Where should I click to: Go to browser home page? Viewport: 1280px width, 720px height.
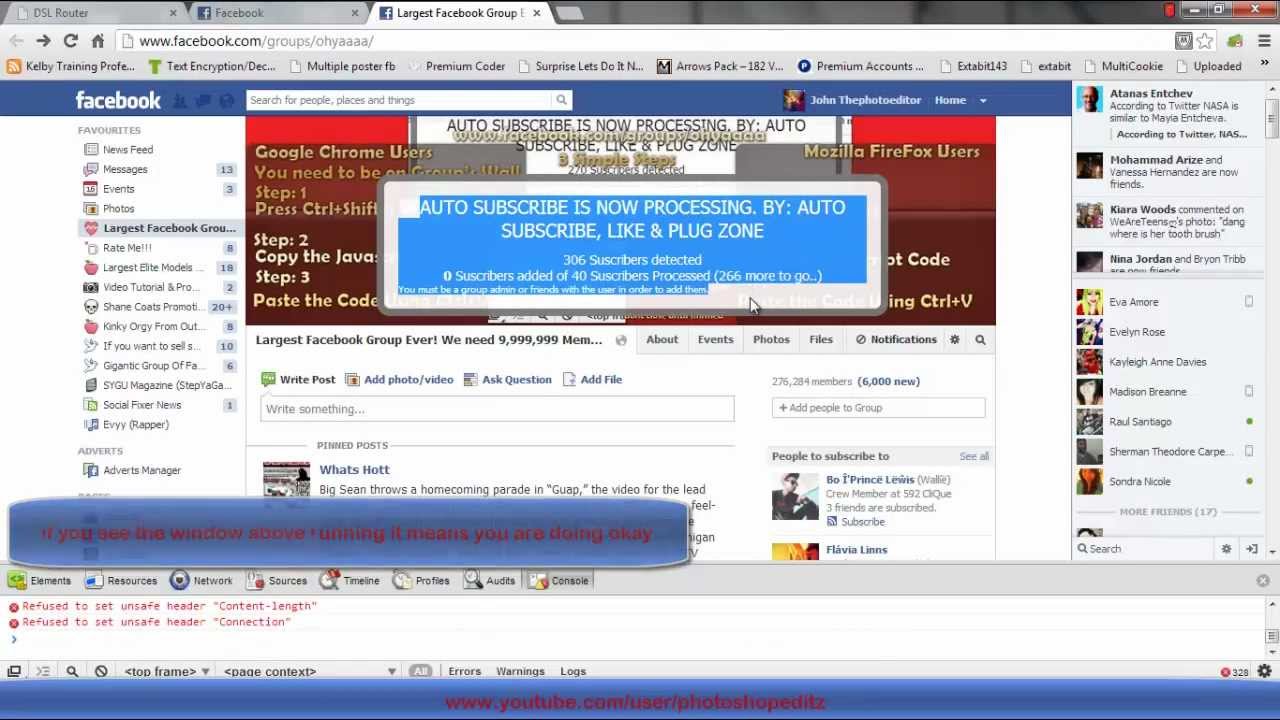pos(97,41)
